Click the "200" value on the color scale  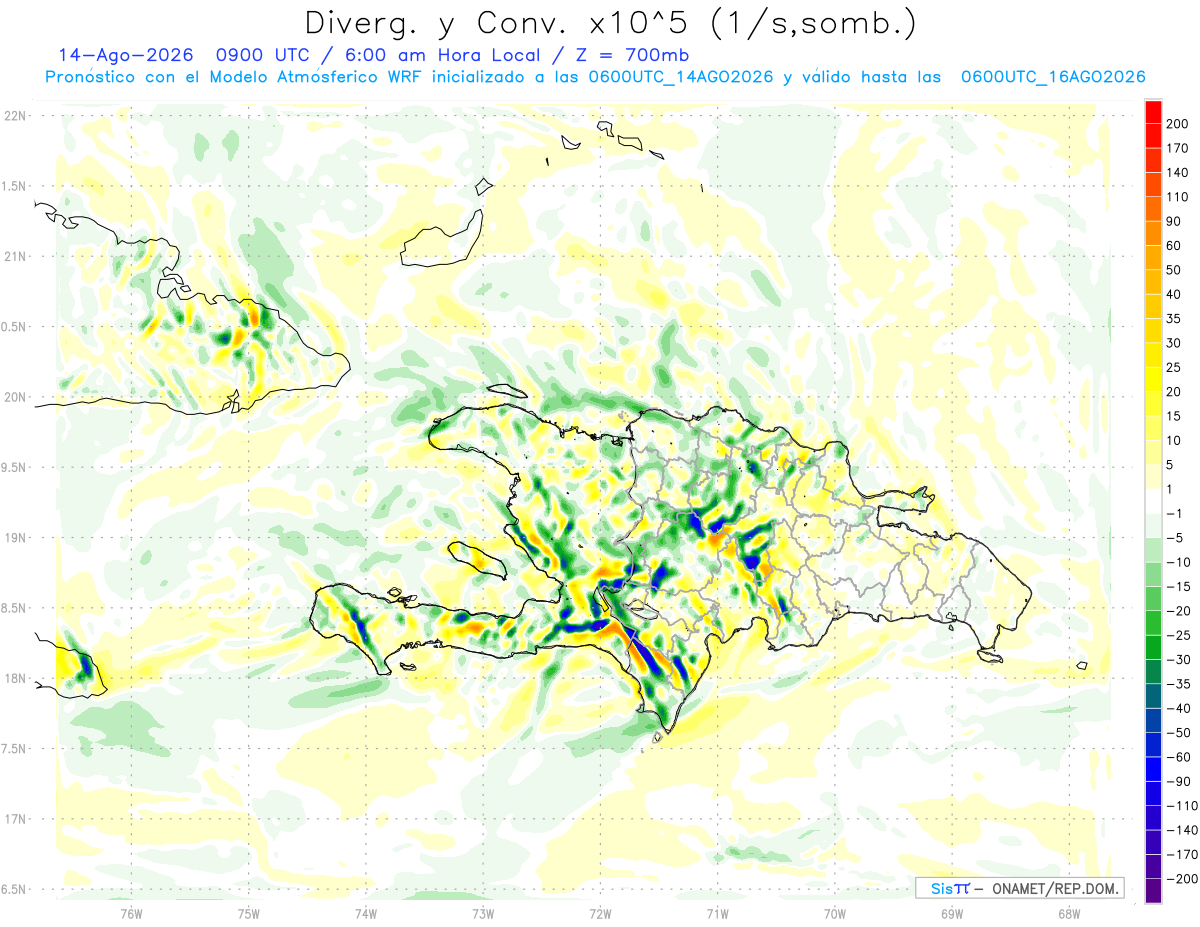1177,124
